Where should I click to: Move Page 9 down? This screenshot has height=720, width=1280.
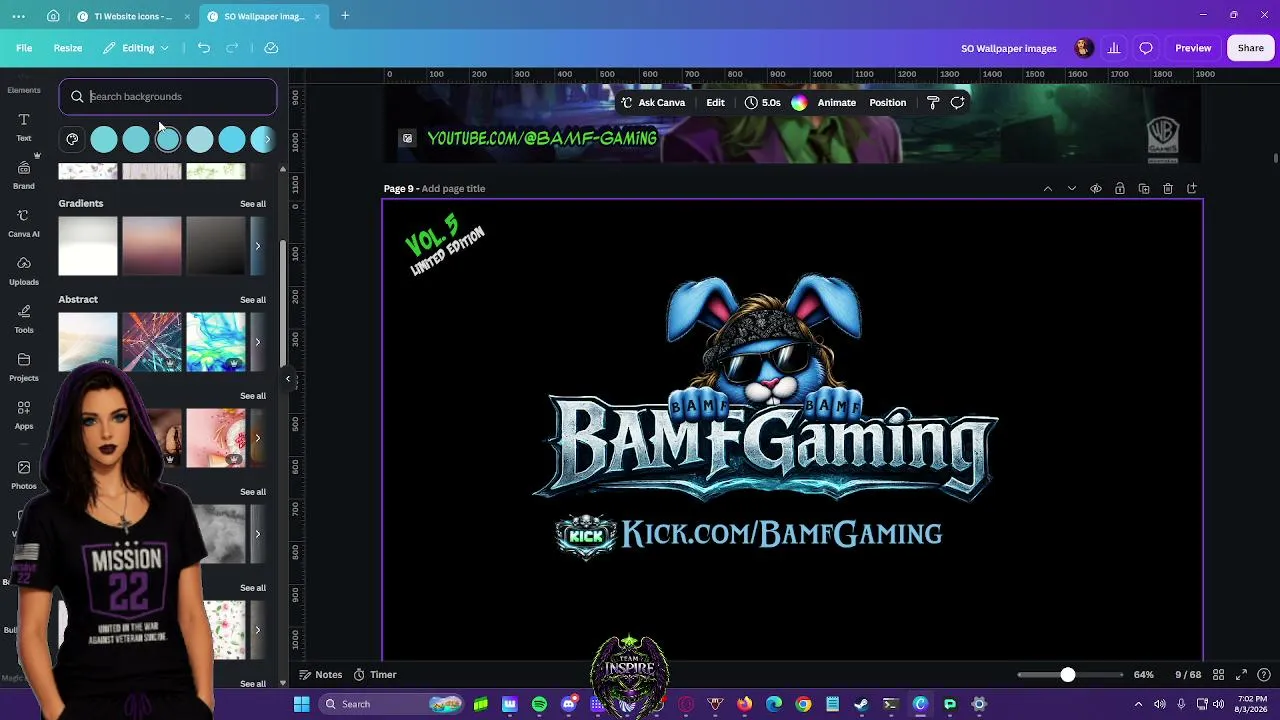pos(1072,189)
